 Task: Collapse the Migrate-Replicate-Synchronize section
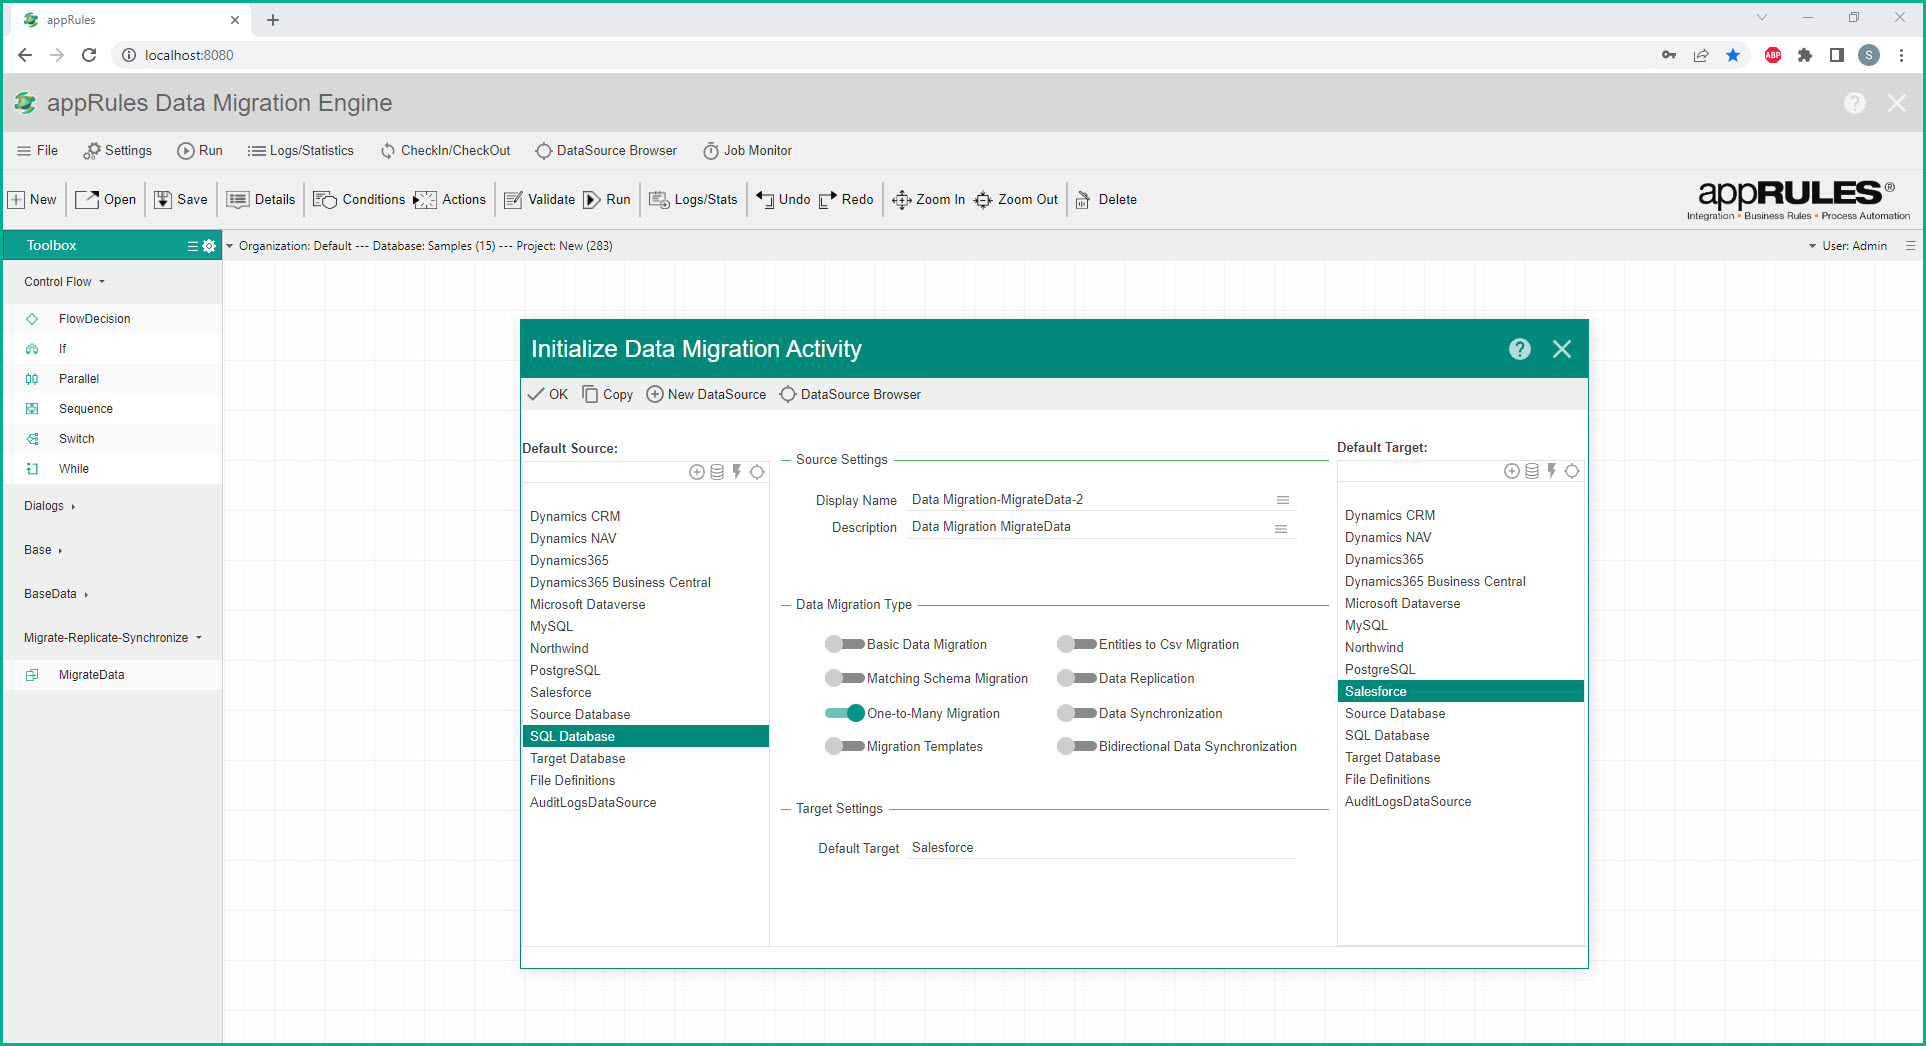[113, 638]
